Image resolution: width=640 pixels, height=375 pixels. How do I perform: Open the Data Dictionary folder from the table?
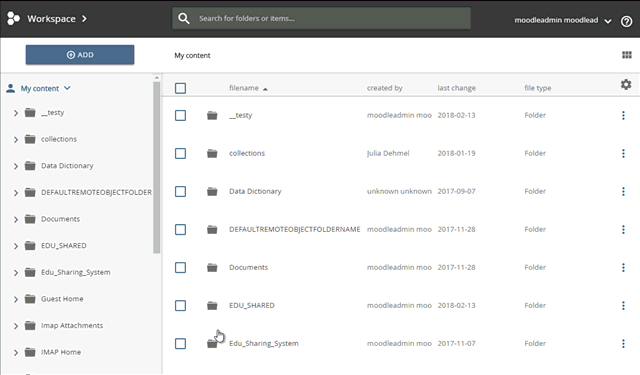click(x=255, y=191)
